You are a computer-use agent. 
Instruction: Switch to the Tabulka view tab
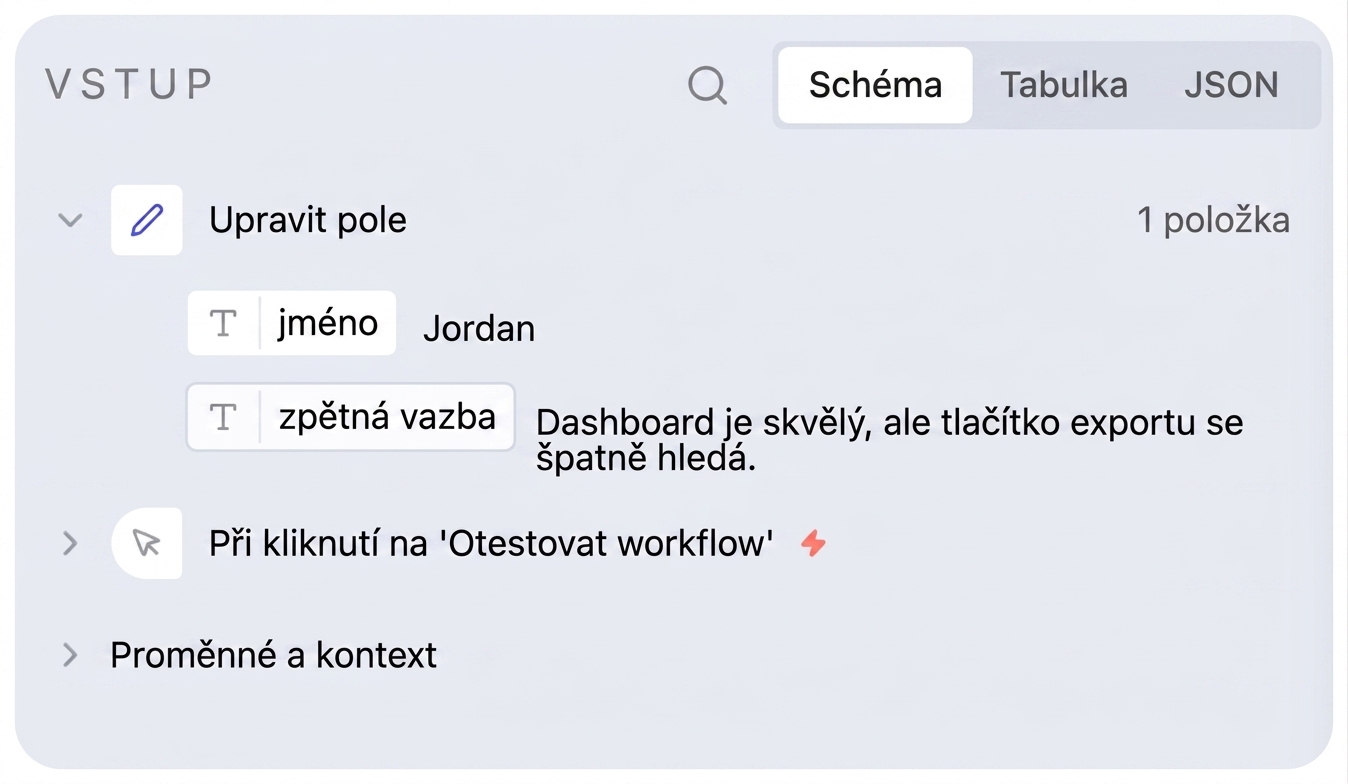pos(1064,85)
